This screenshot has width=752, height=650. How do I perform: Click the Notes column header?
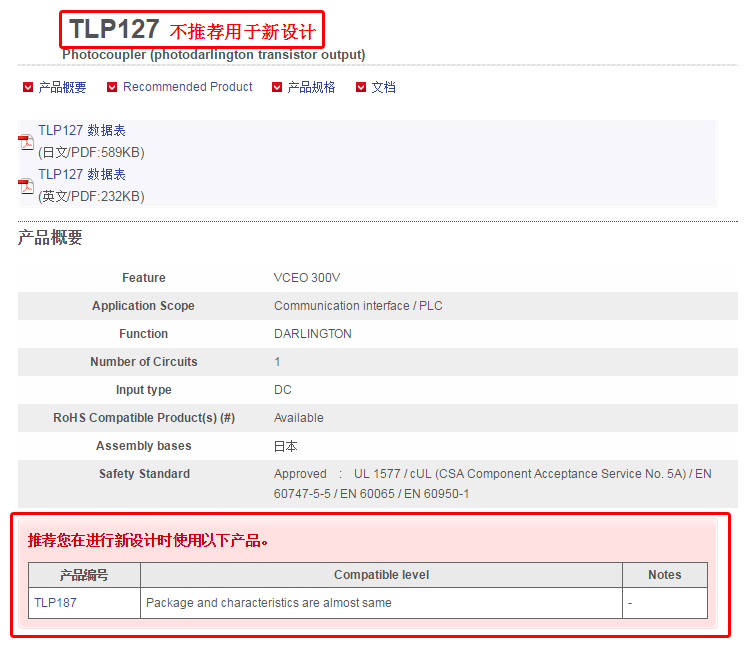(x=664, y=575)
